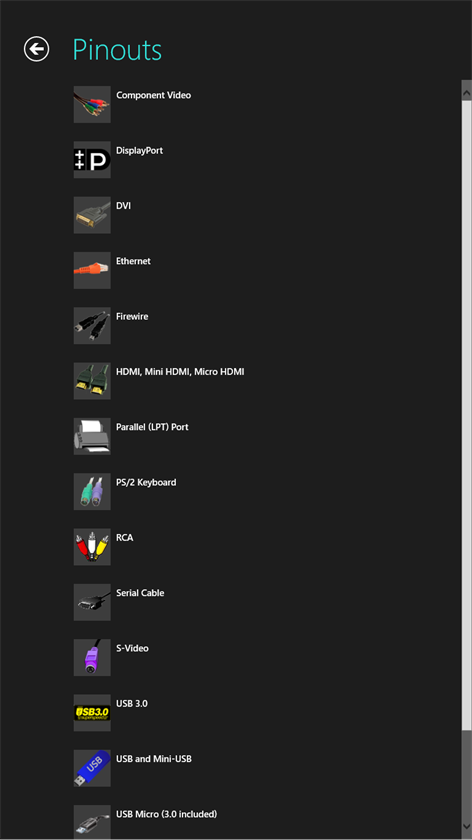The height and width of the screenshot is (840, 472).
Task: Select the DisplayPort logo icon
Action: point(92,160)
